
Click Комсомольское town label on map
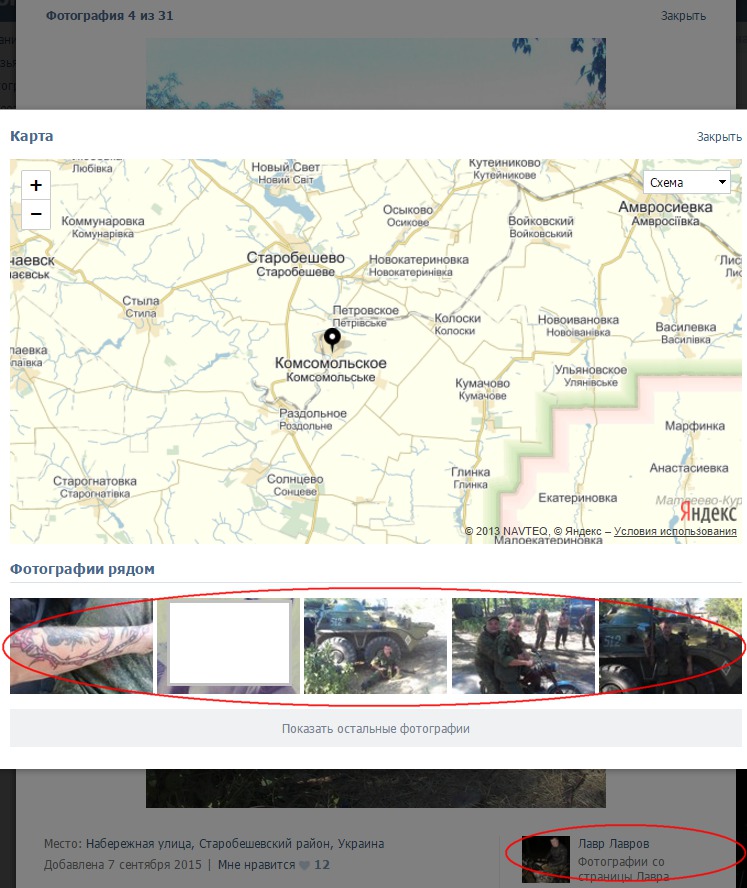(330, 365)
